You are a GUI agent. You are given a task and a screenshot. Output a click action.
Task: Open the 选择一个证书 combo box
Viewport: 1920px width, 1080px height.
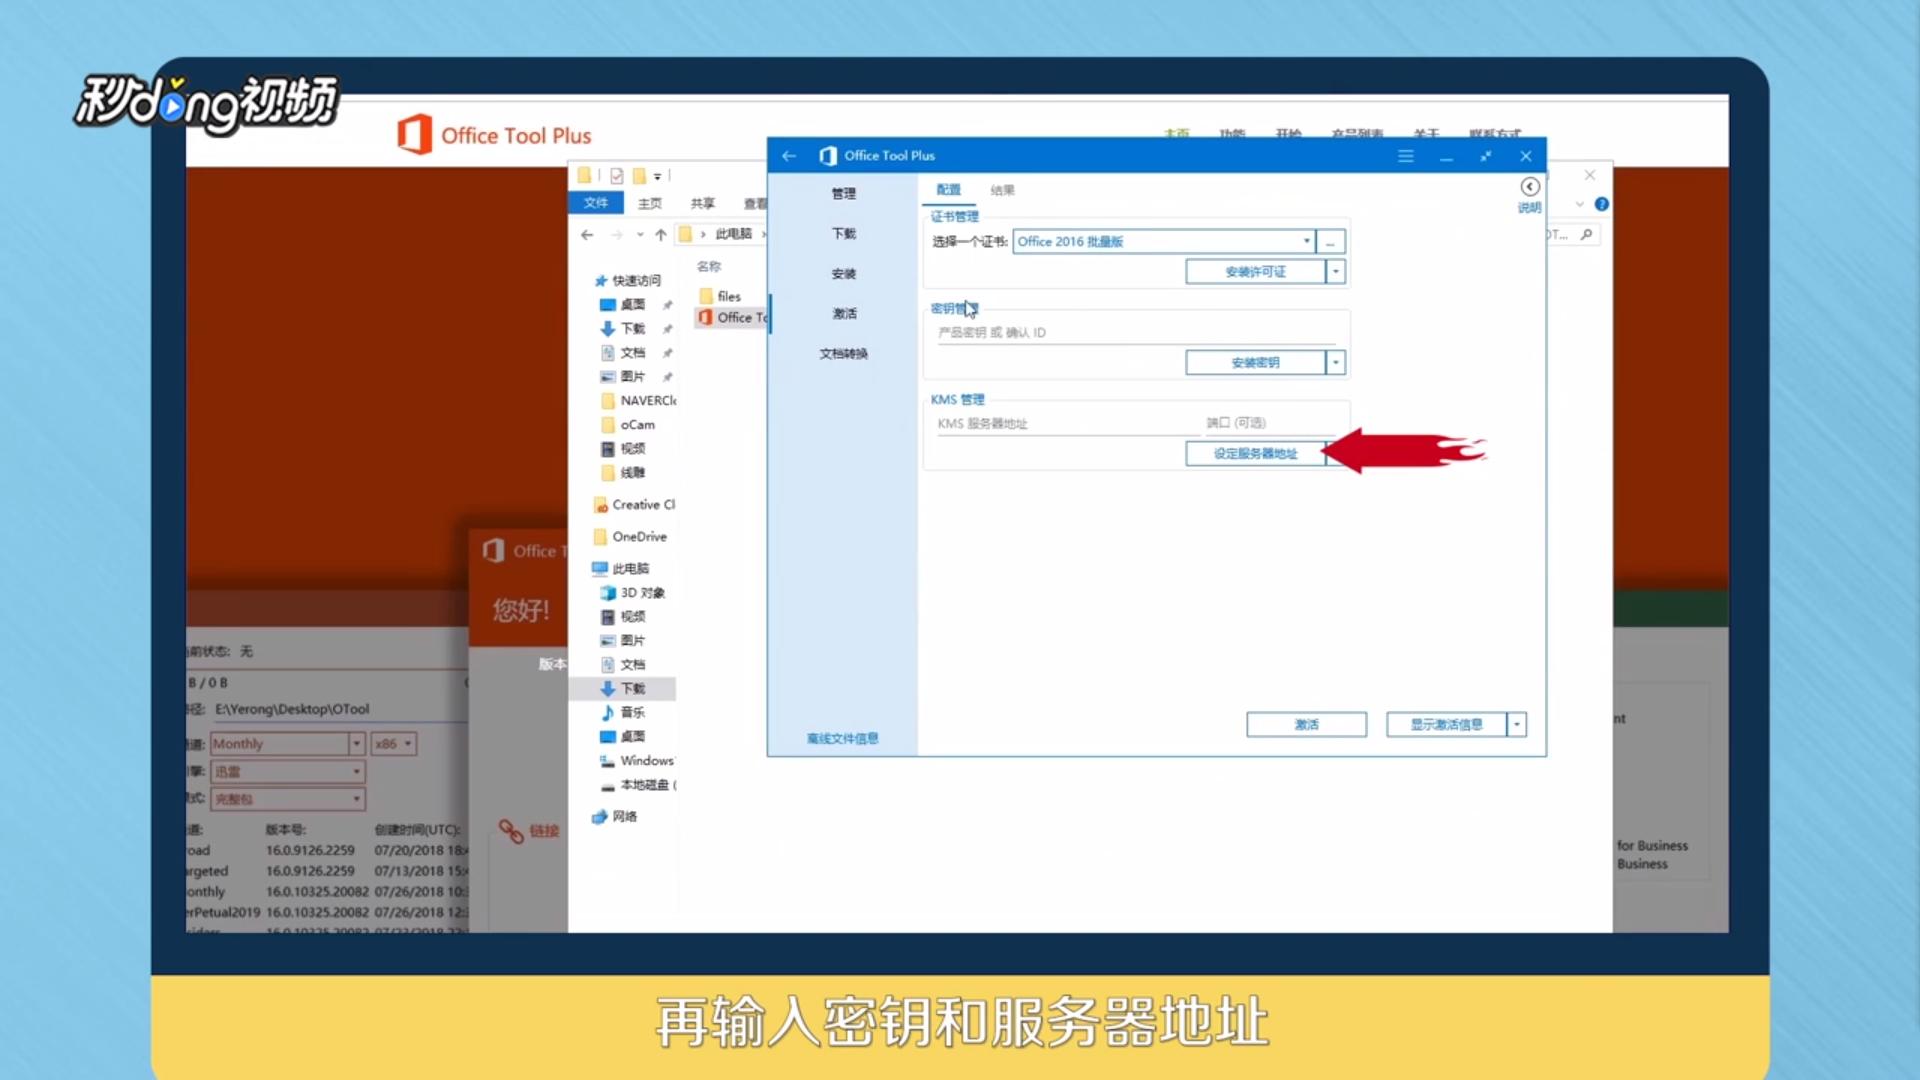pos(1164,242)
